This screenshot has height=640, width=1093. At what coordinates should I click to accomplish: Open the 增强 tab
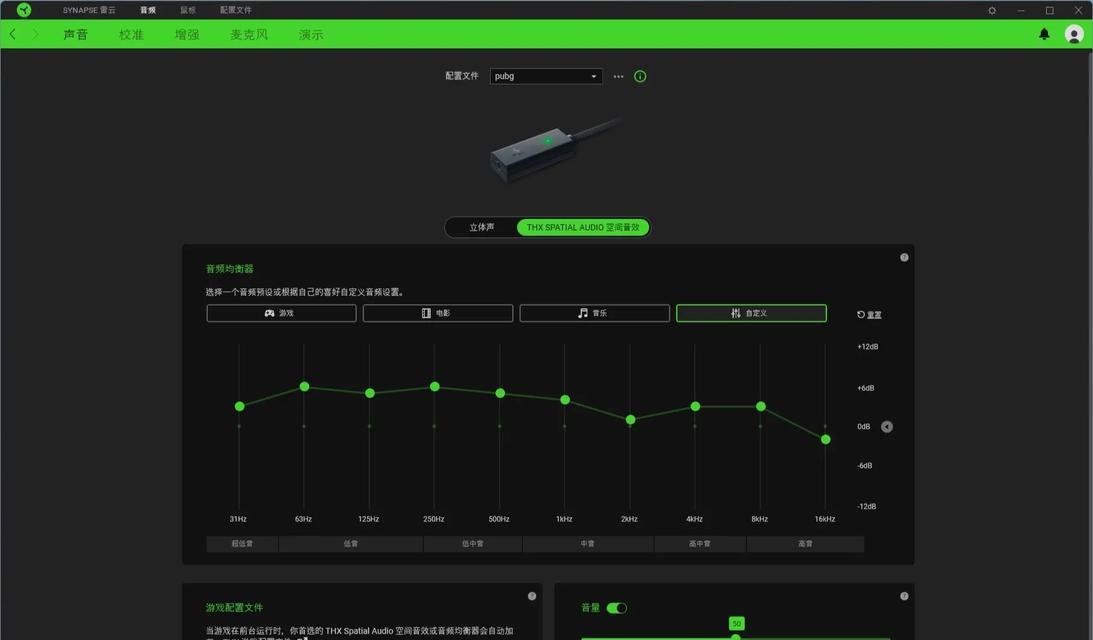(x=187, y=34)
